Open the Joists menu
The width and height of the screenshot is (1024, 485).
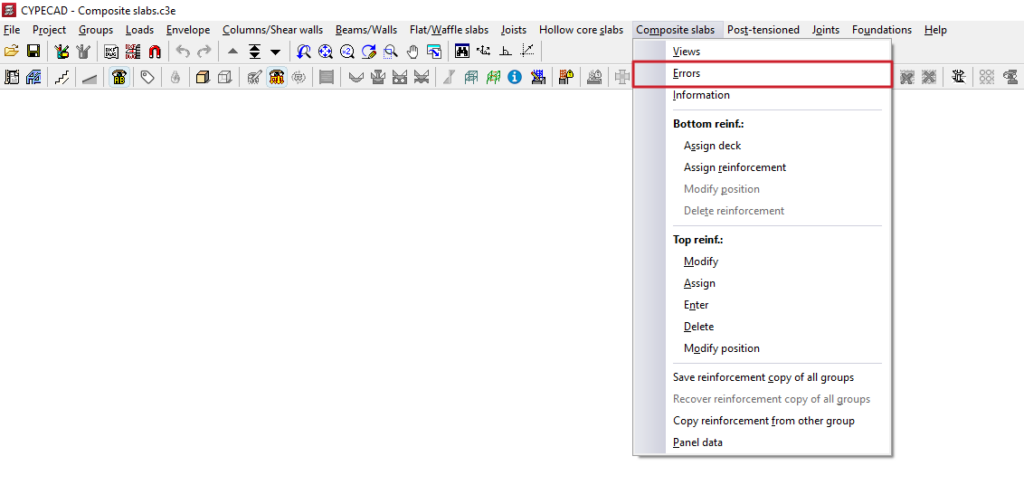[x=514, y=30]
